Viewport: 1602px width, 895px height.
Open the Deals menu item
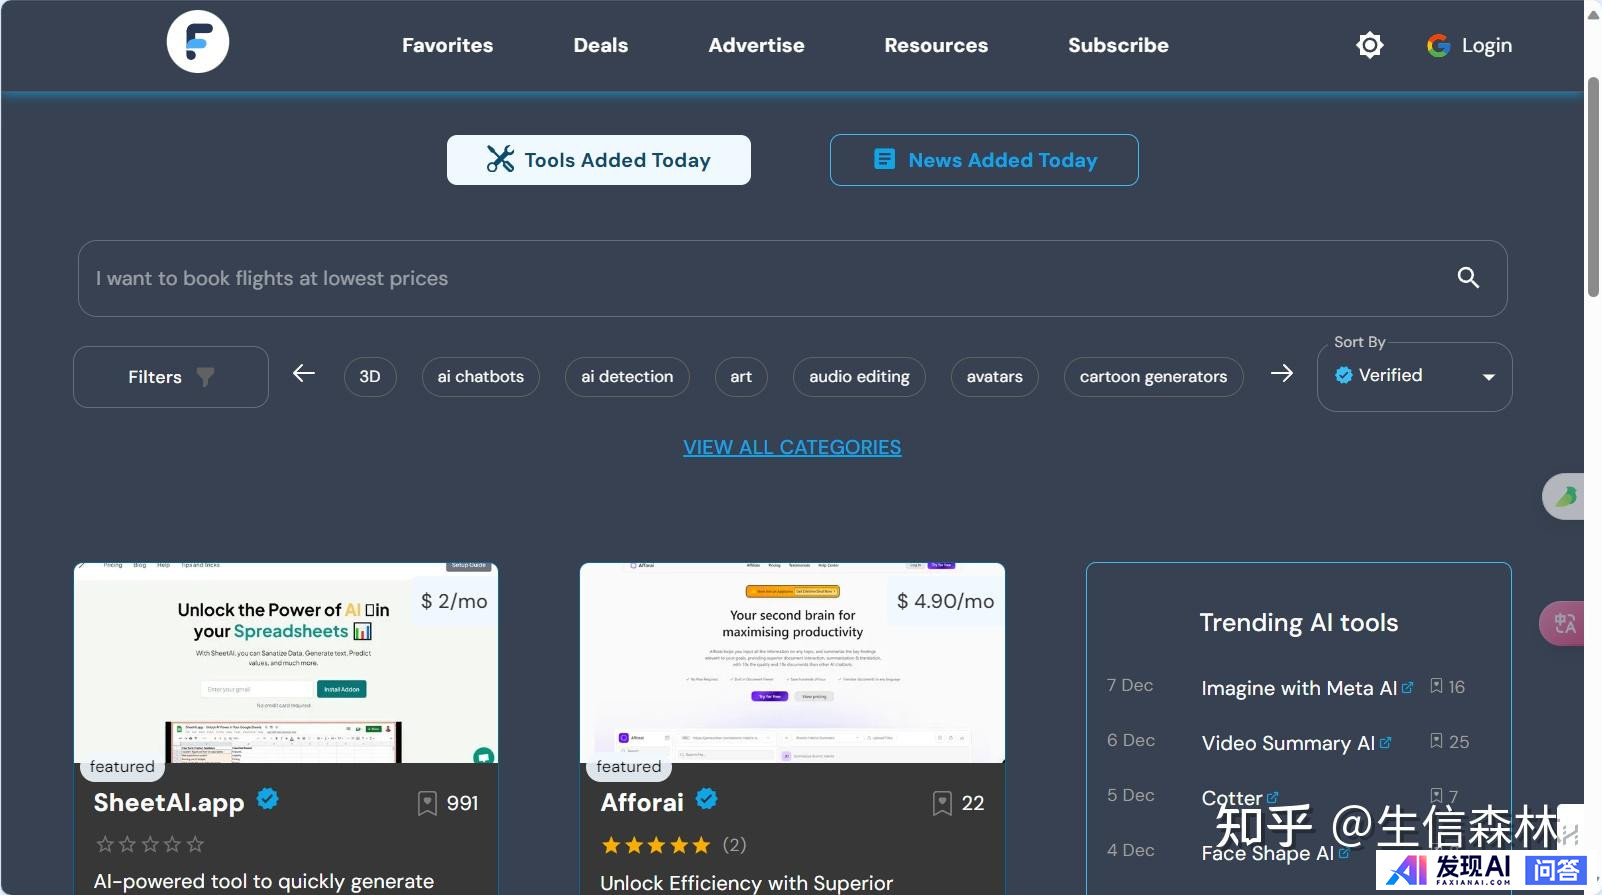601,45
